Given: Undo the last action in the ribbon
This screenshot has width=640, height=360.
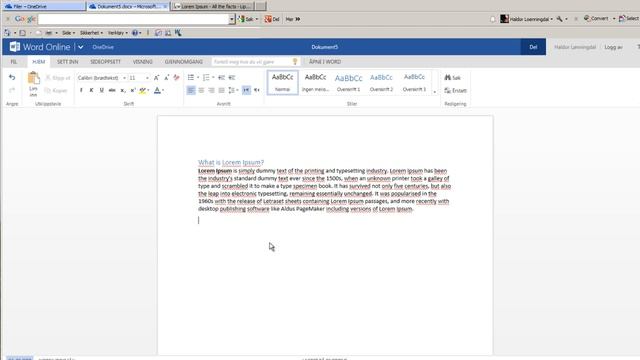Looking at the screenshot, I should point(12,77).
